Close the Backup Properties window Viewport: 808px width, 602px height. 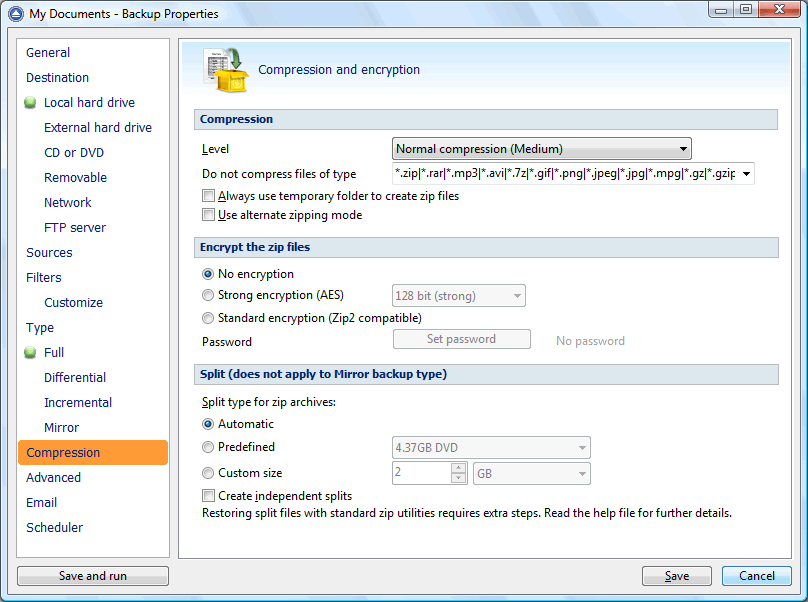click(x=779, y=9)
